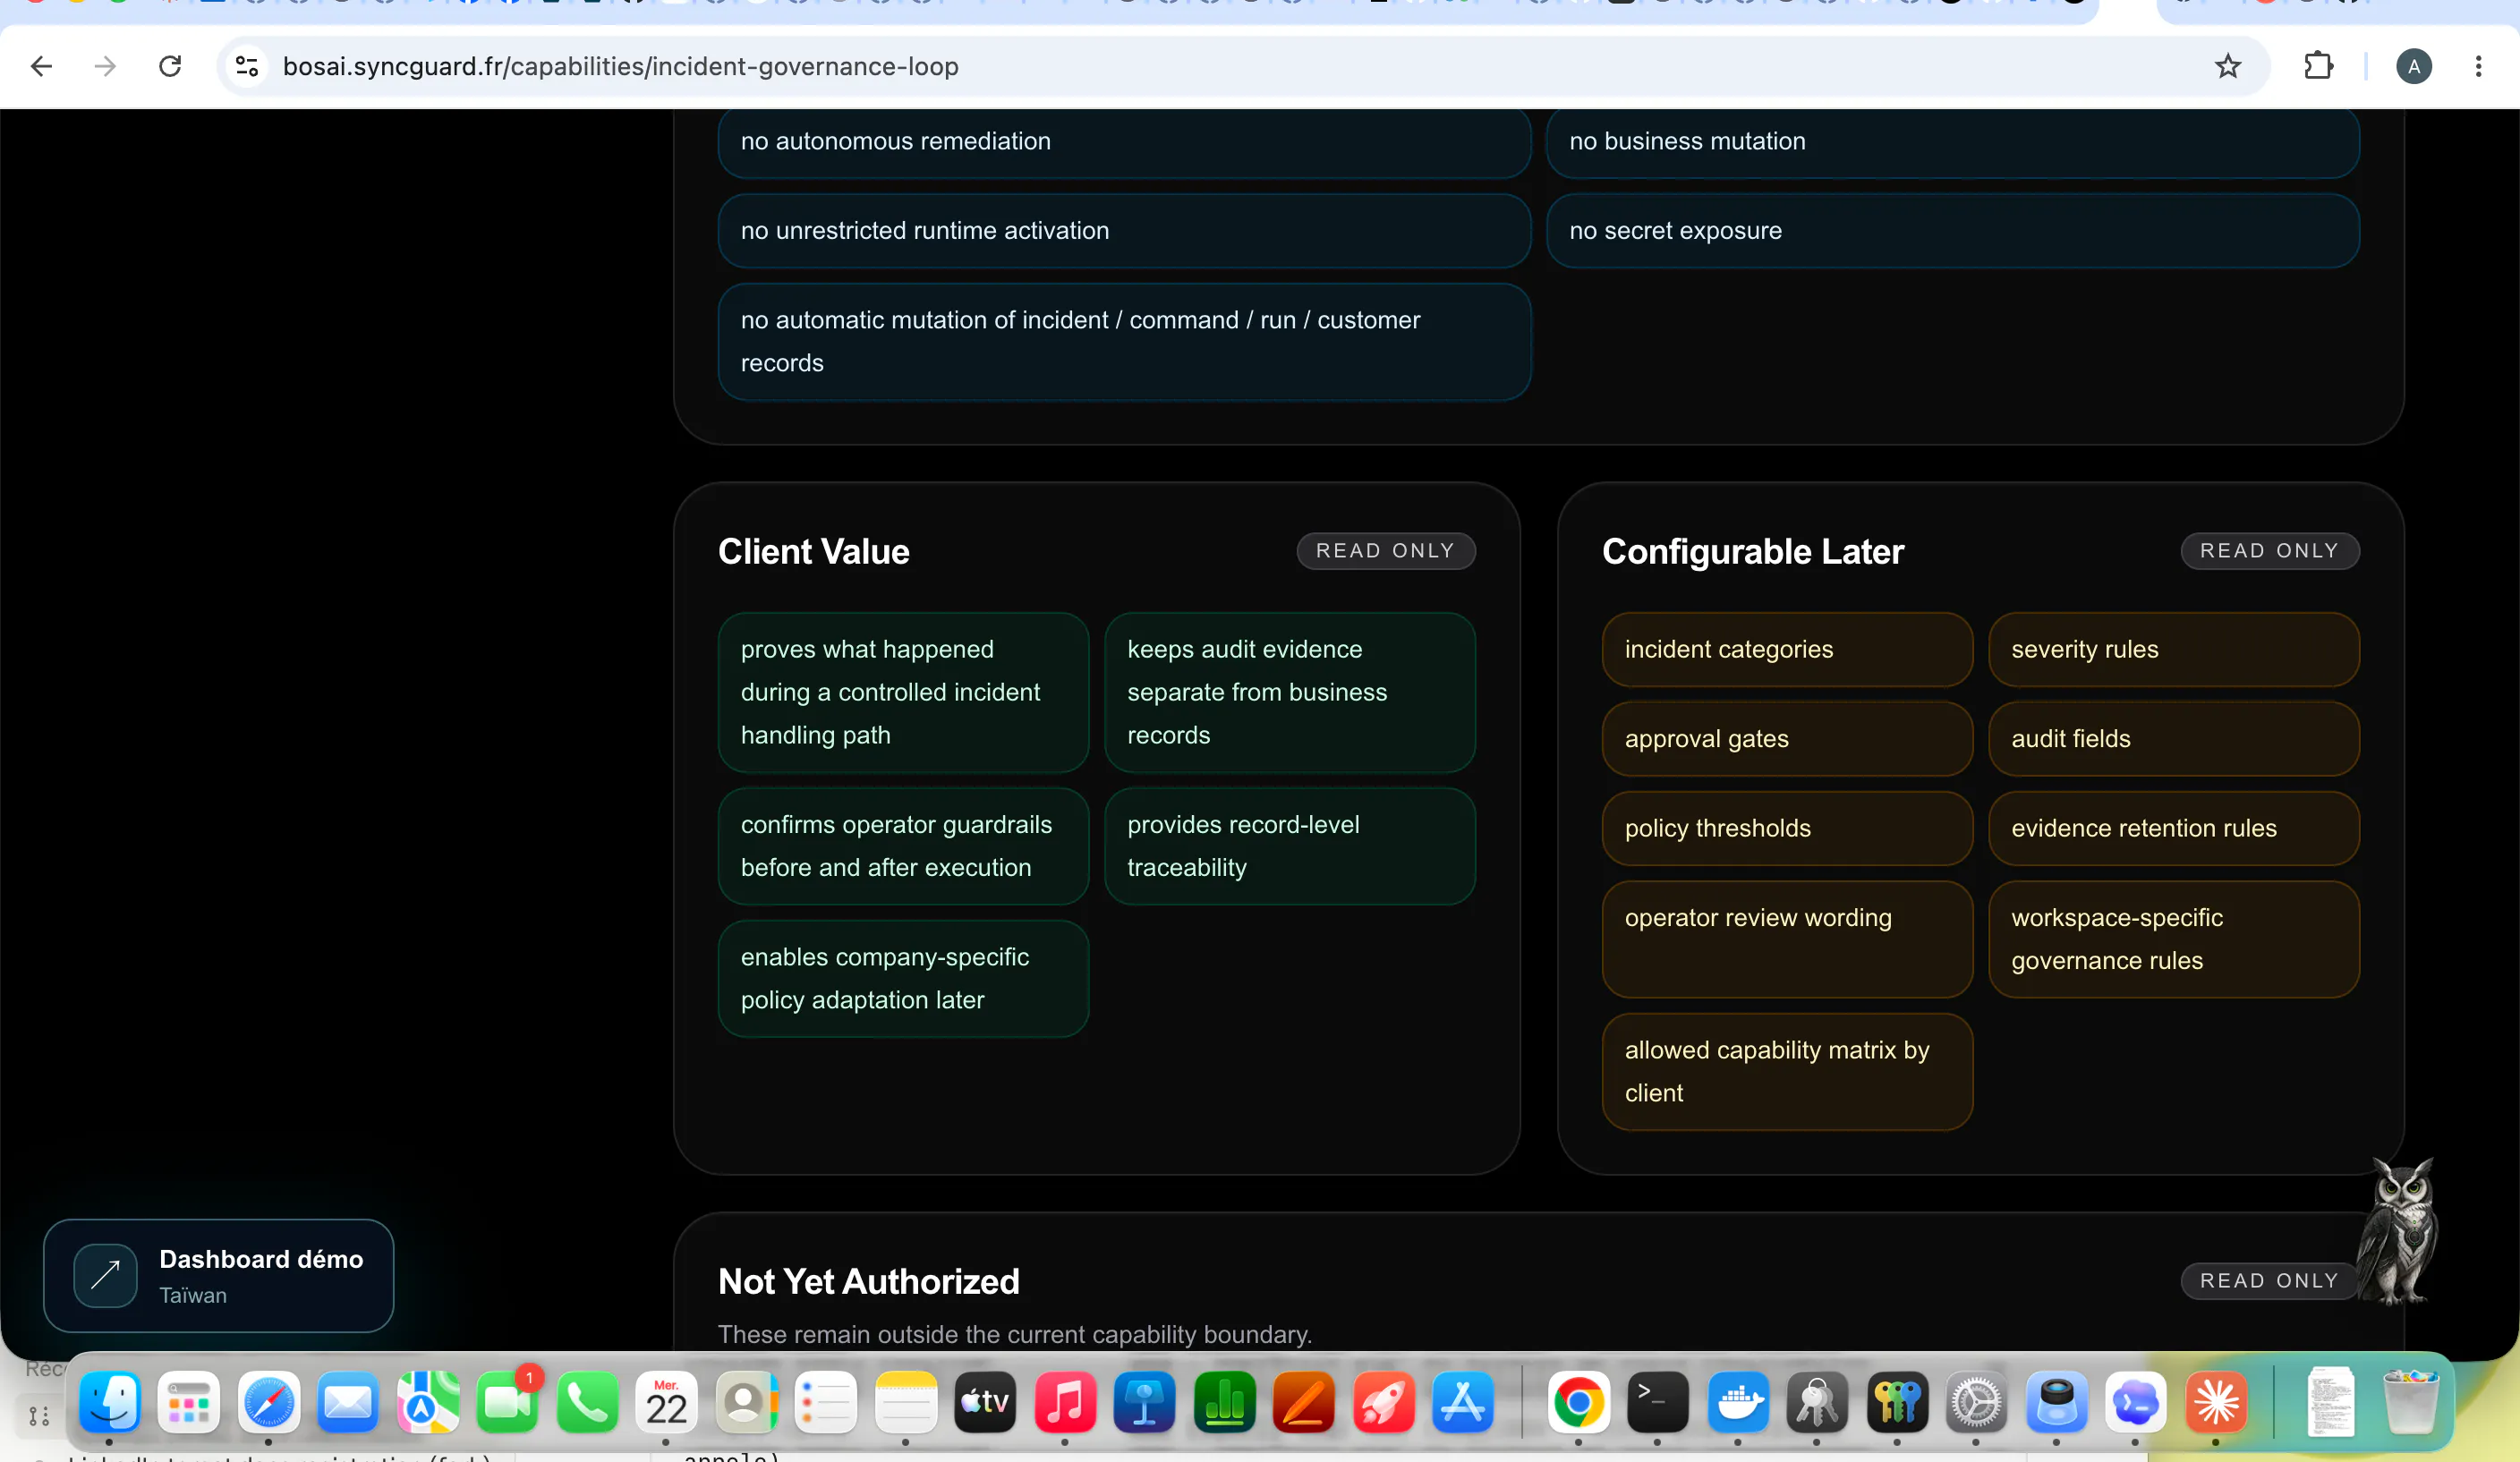
Task: Select the 'incident categories' chip
Action: 1787,649
